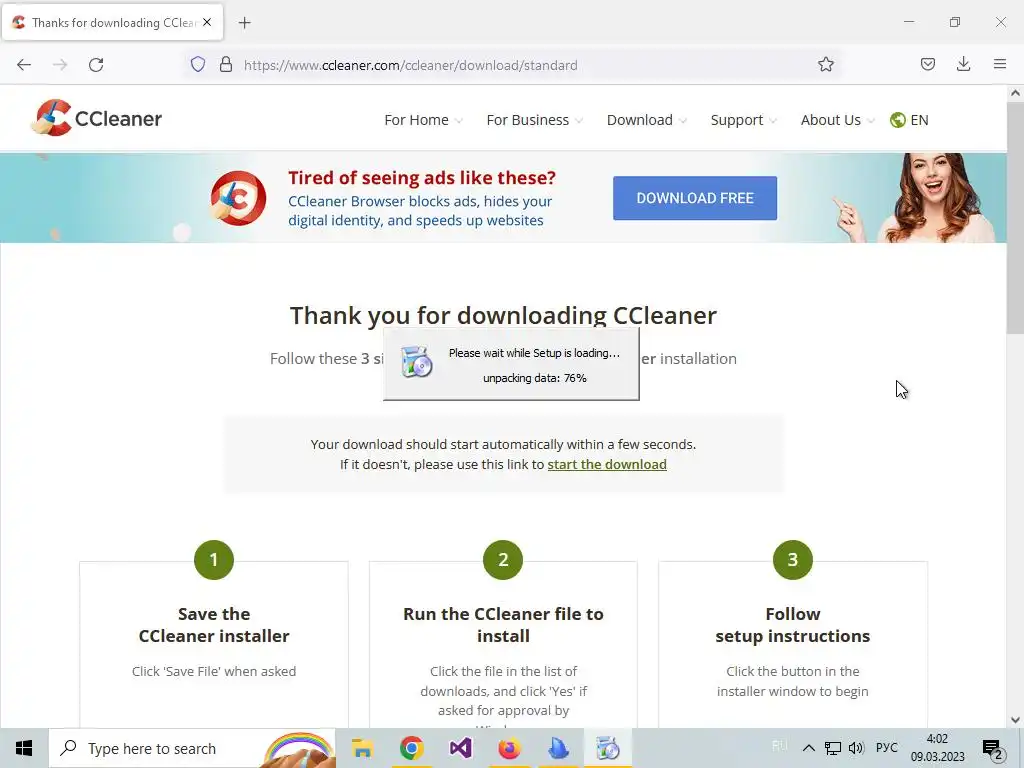
Task: Expand the Download navigation menu
Action: (x=647, y=120)
